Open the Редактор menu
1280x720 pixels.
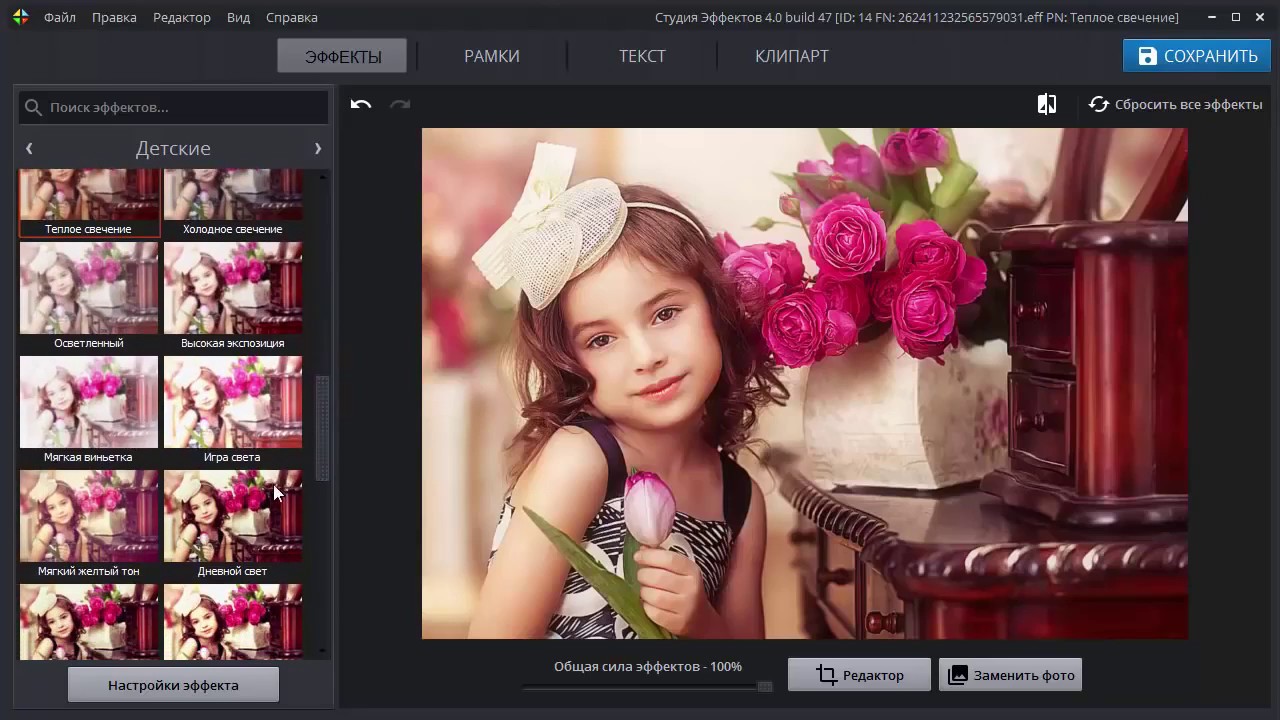(x=182, y=17)
